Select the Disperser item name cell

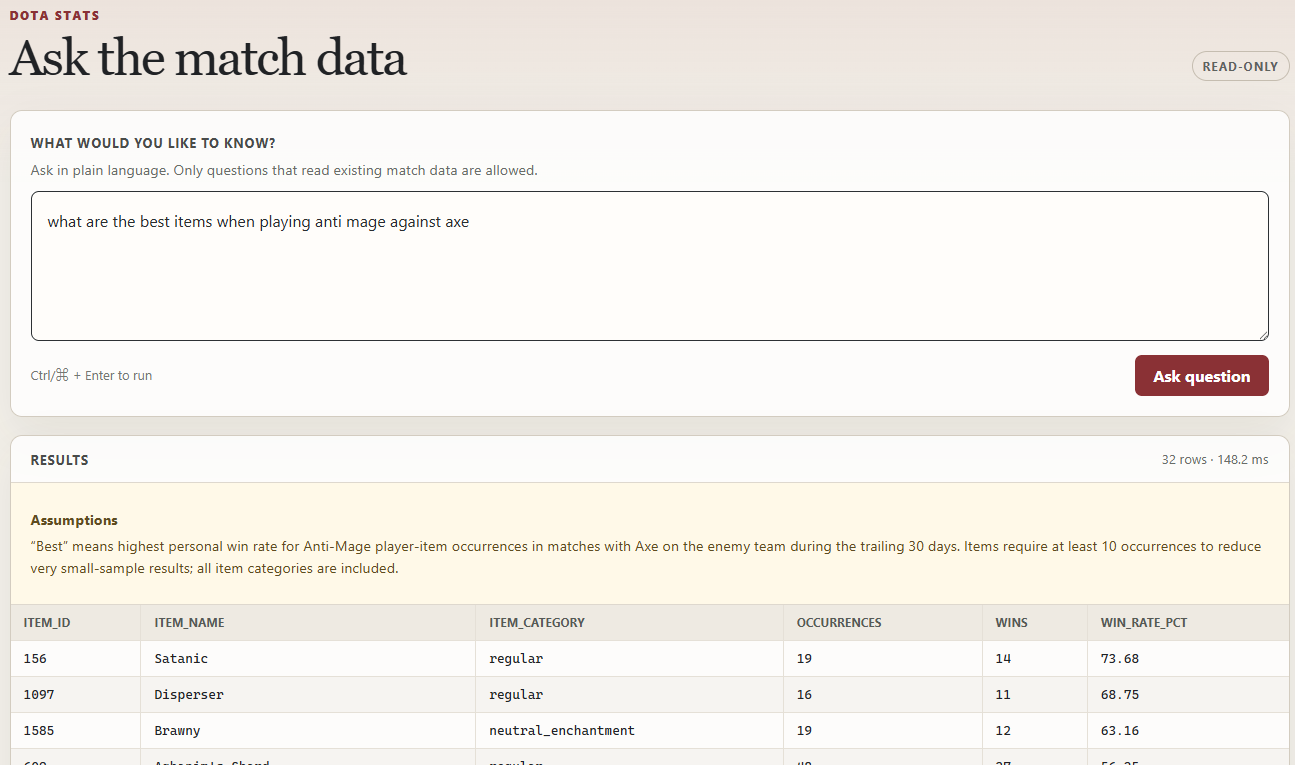click(x=308, y=695)
